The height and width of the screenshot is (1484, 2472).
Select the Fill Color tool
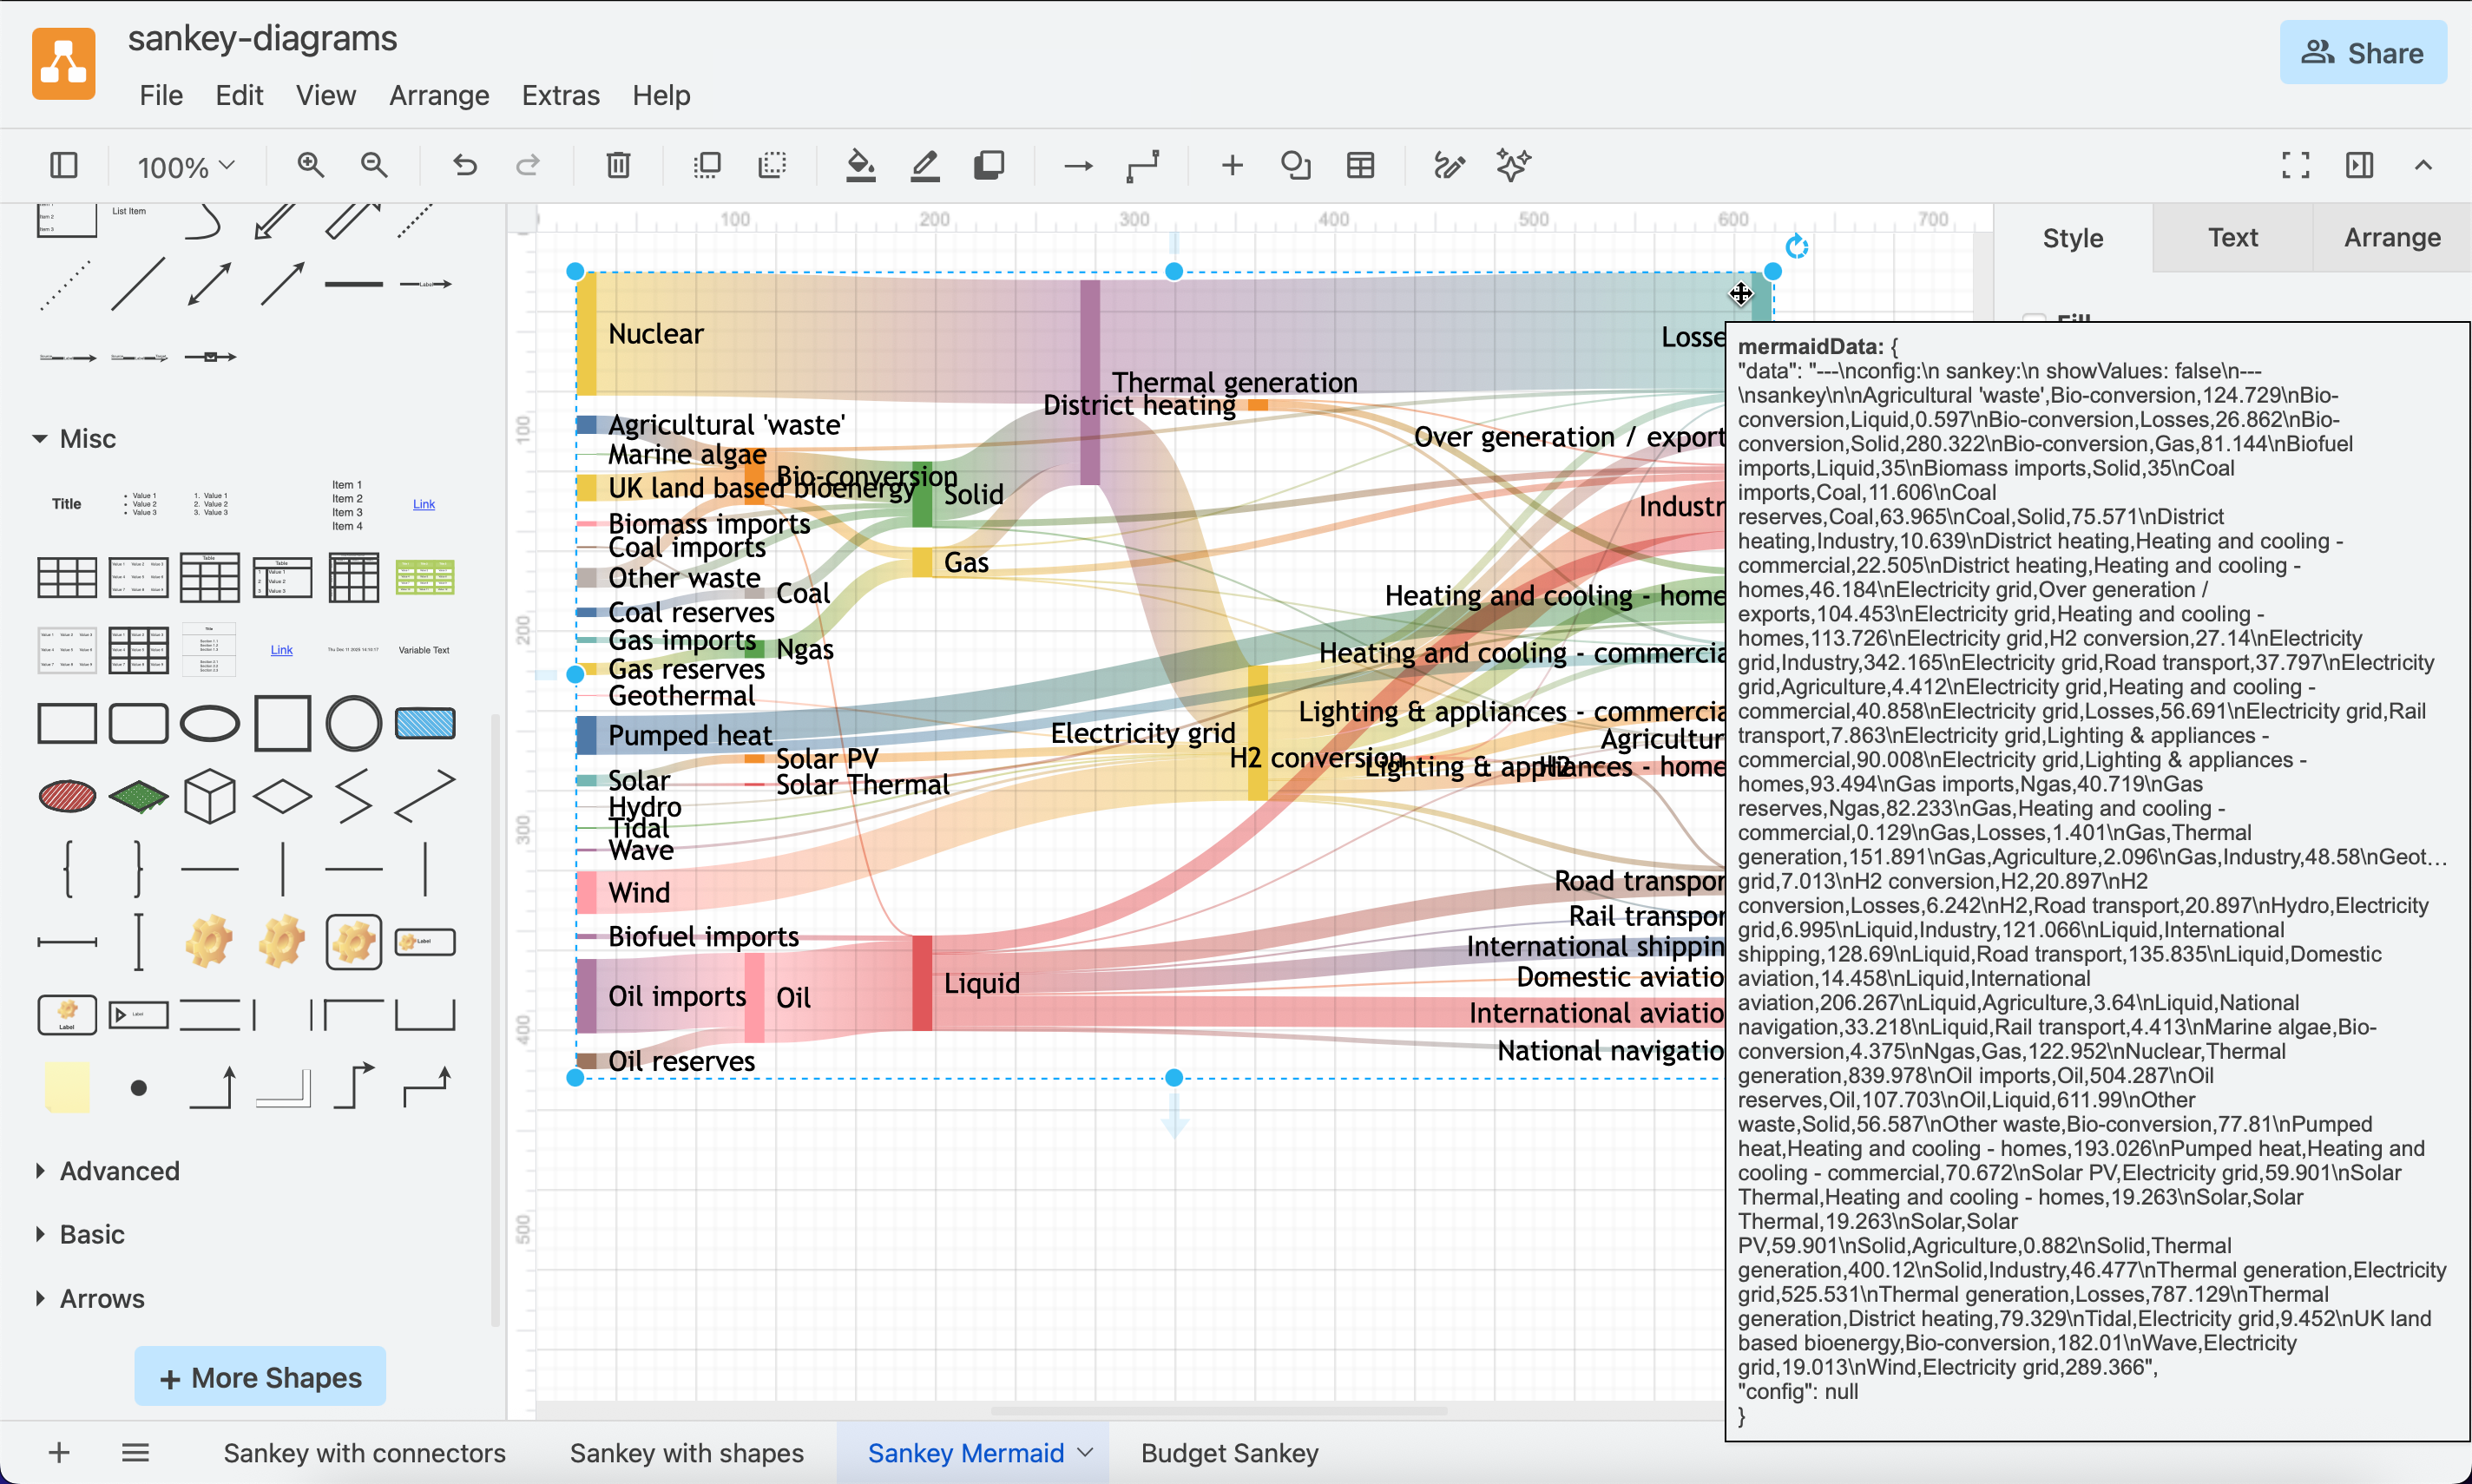point(861,165)
